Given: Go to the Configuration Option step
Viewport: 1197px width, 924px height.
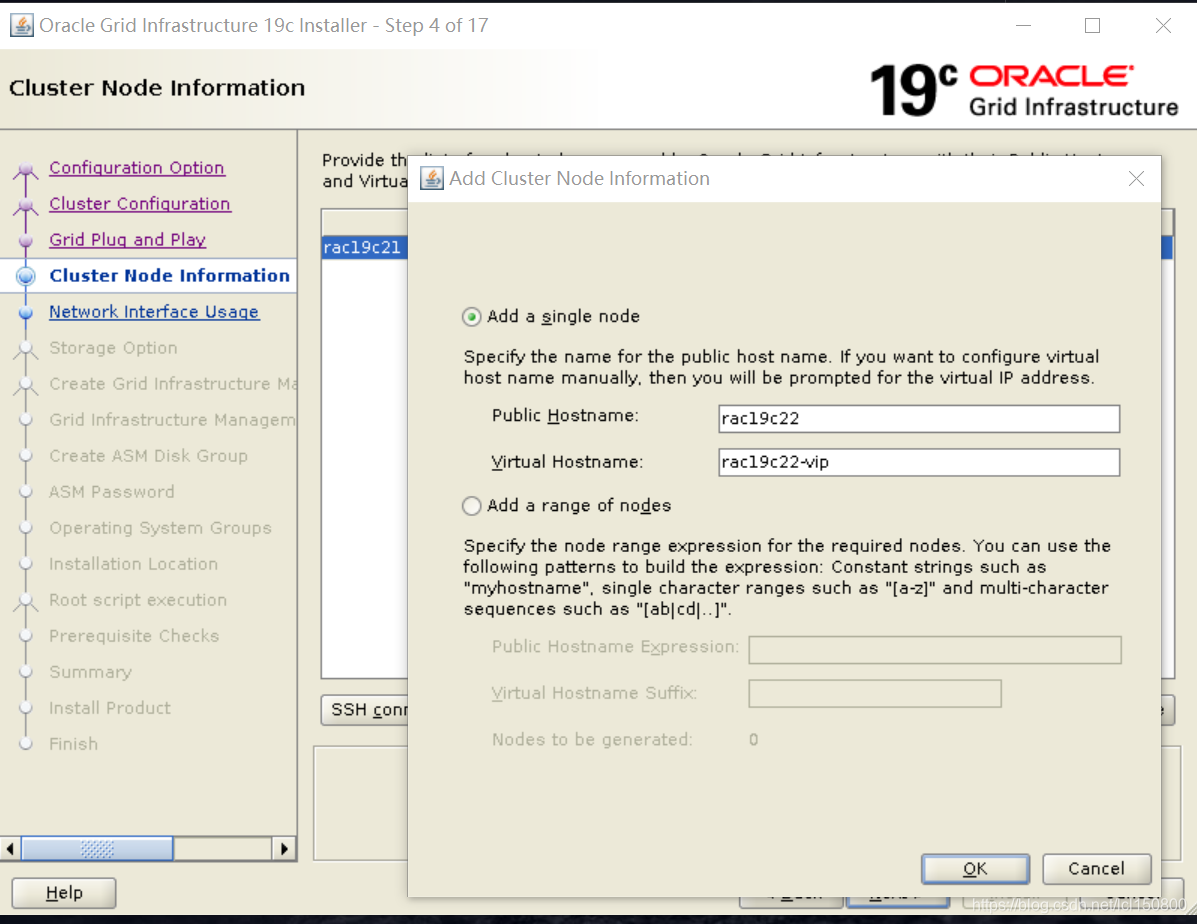Looking at the screenshot, I should 137,167.
